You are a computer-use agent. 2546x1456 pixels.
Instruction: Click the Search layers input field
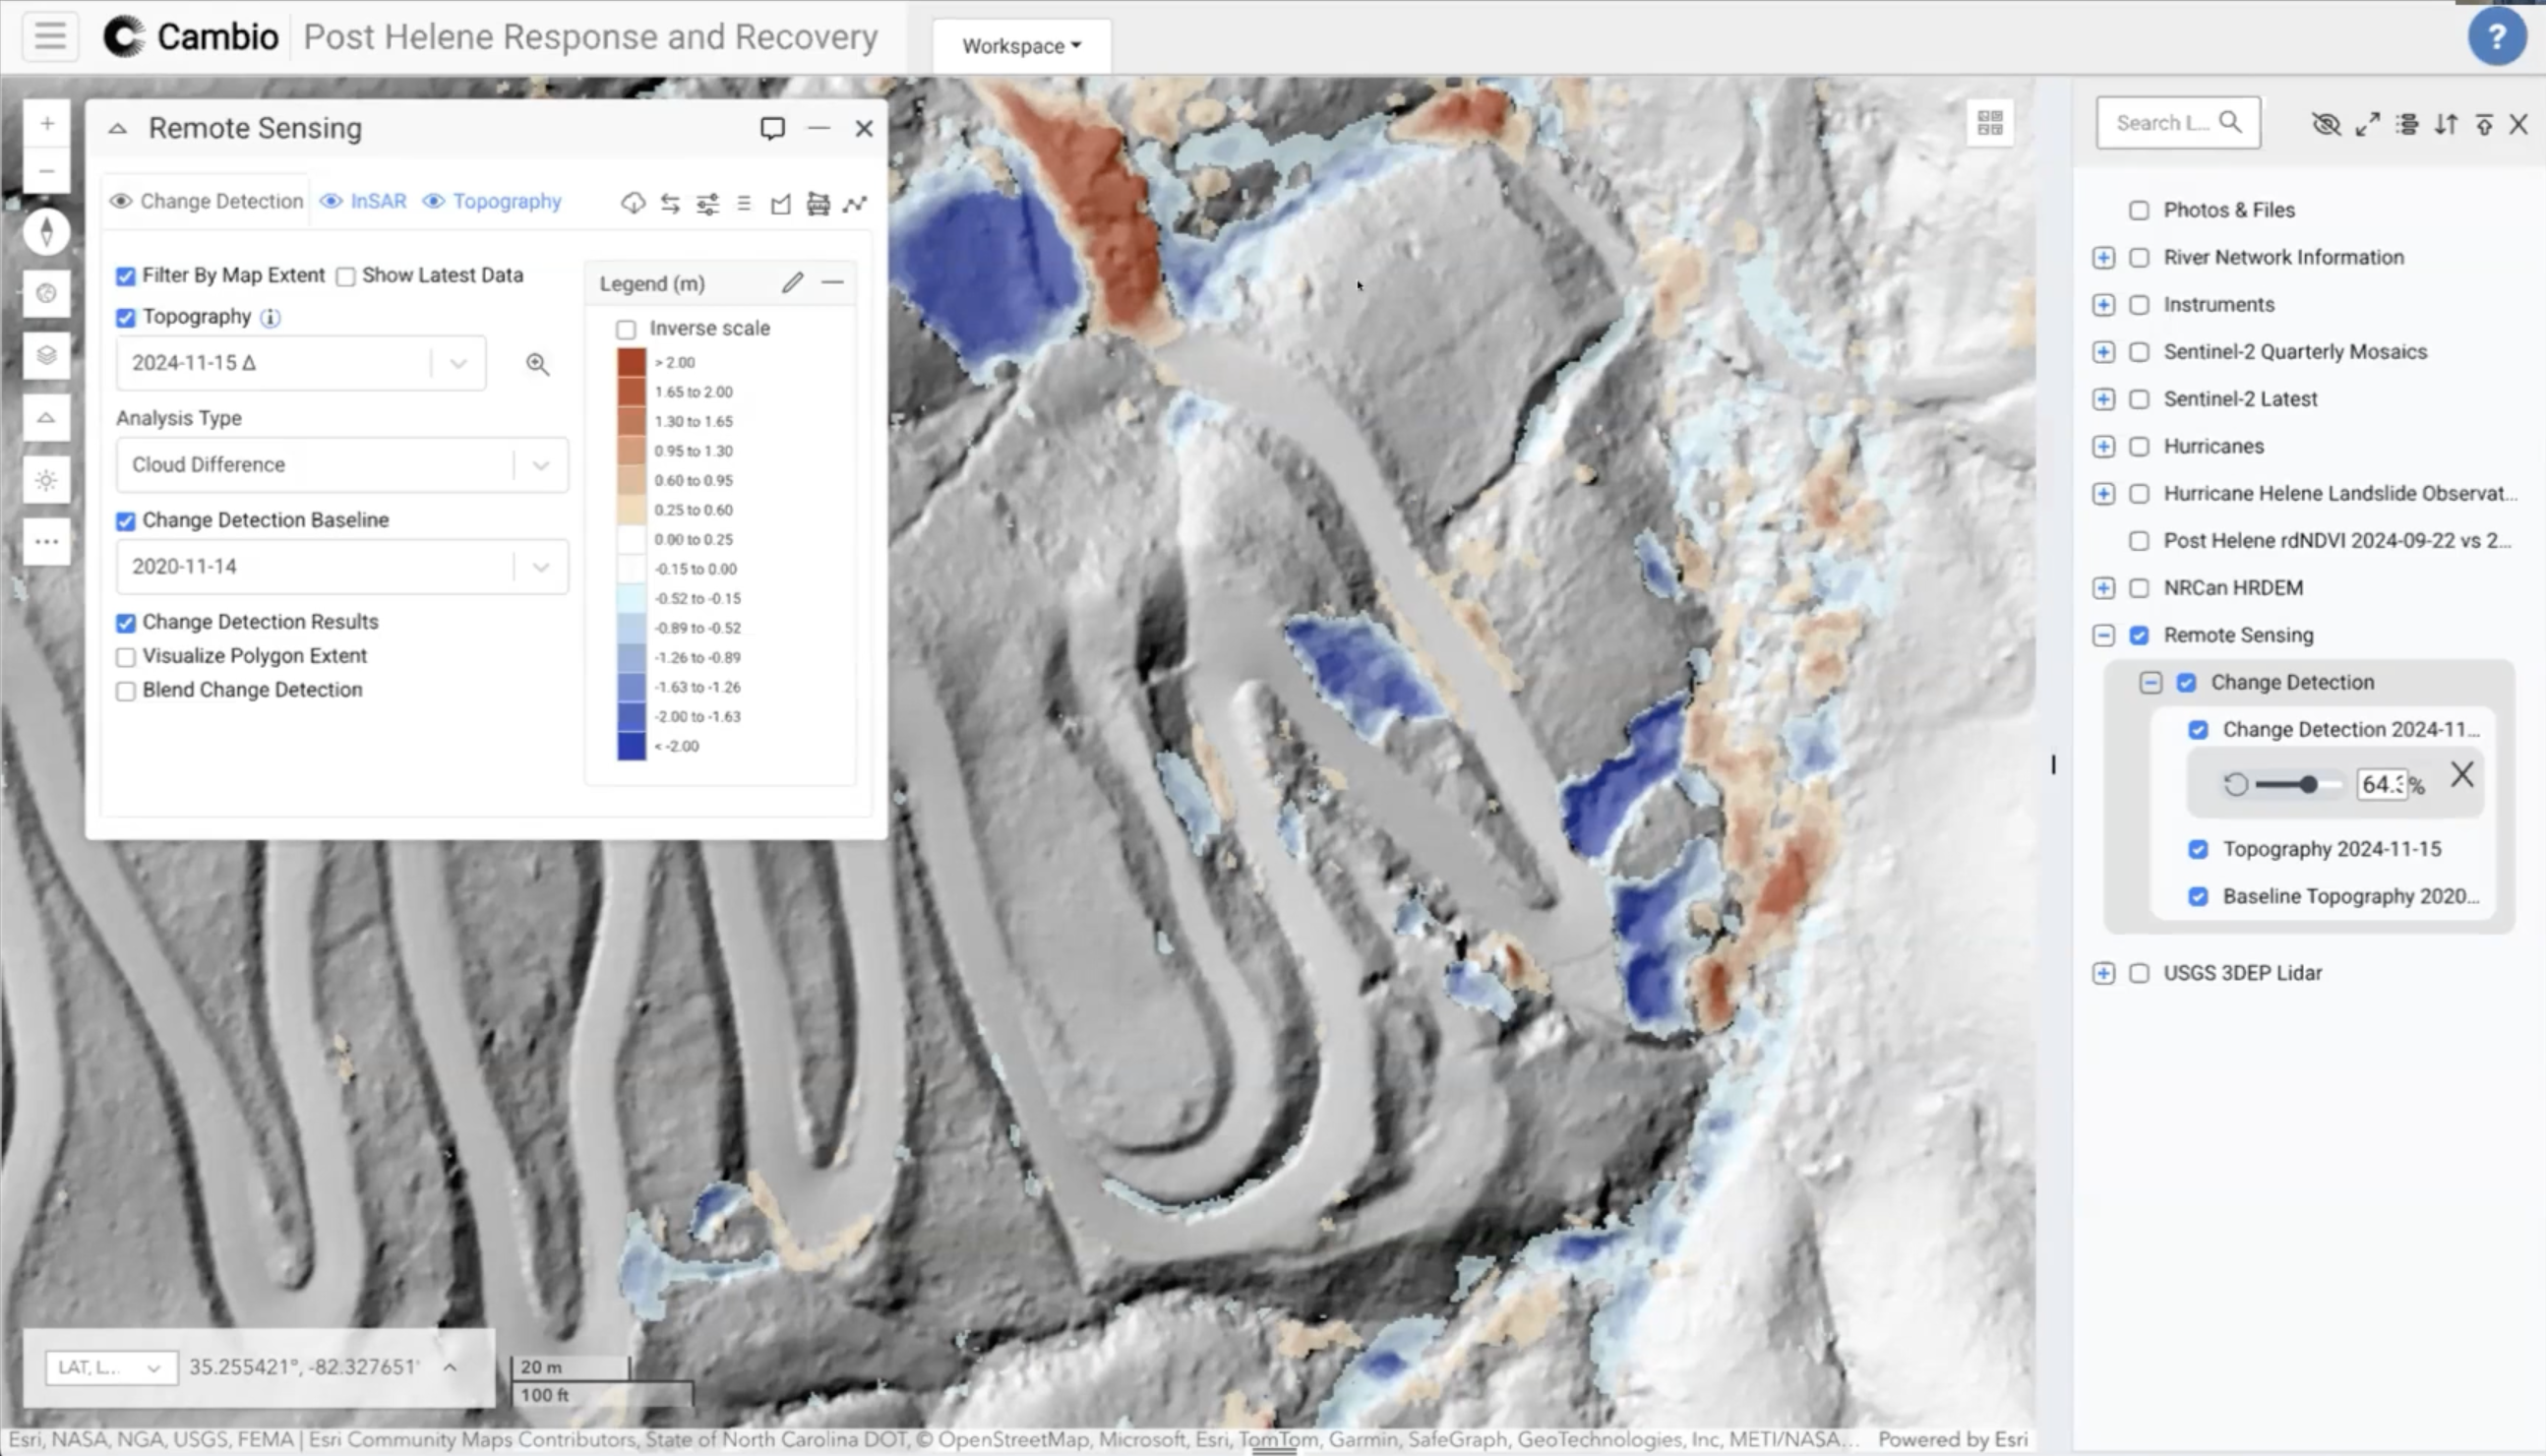coord(2162,123)
